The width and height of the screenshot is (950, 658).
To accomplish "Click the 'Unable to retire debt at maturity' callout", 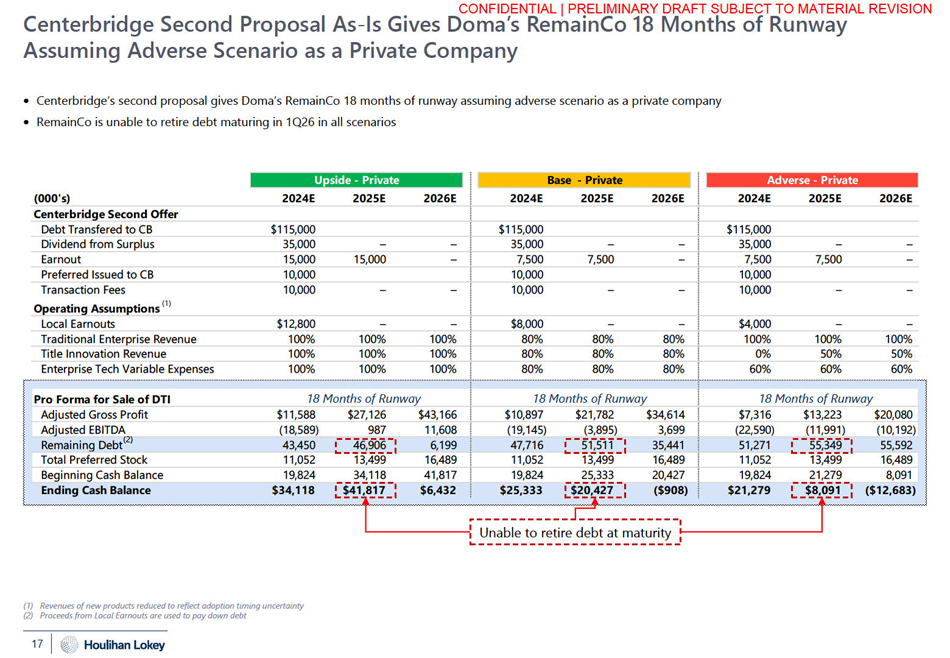I will pos(575,533).
